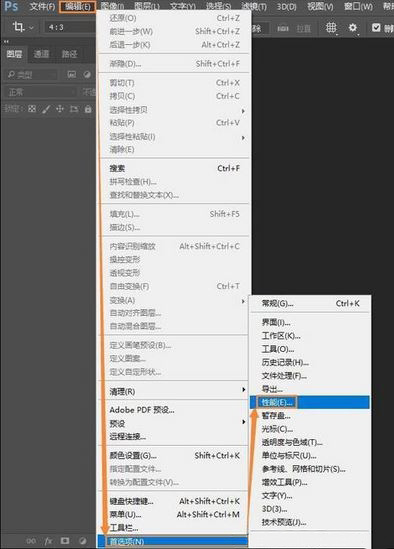Open 增效工具(P)... preferences
The height and width of the screenshot is (549, 394).
(x=310, y=482)
